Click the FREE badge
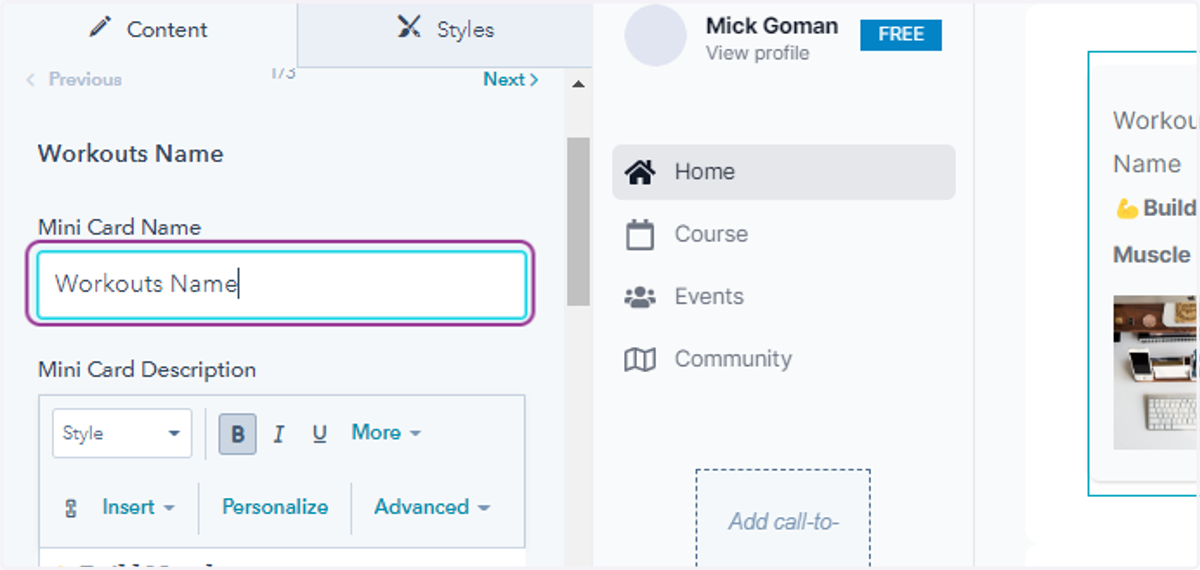Screen dimensions: 1200x570 (901, 34)
